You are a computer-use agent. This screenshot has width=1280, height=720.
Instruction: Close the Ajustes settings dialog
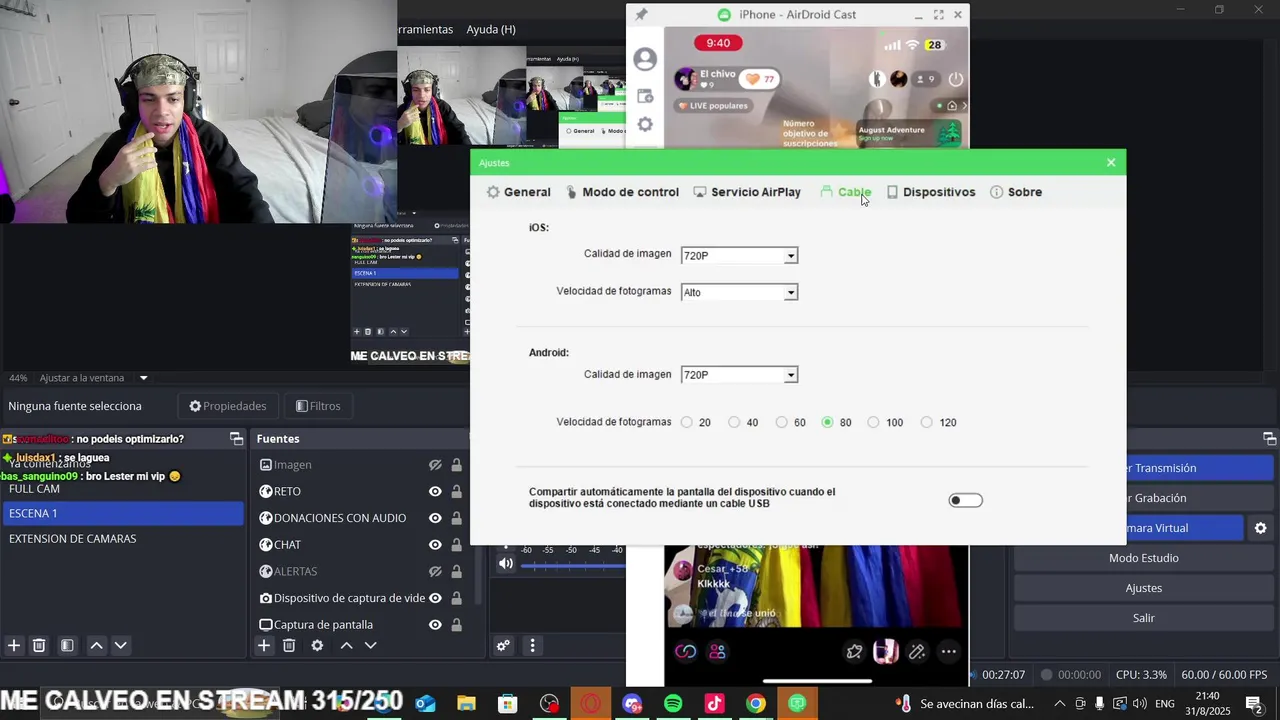(1111, 162)
